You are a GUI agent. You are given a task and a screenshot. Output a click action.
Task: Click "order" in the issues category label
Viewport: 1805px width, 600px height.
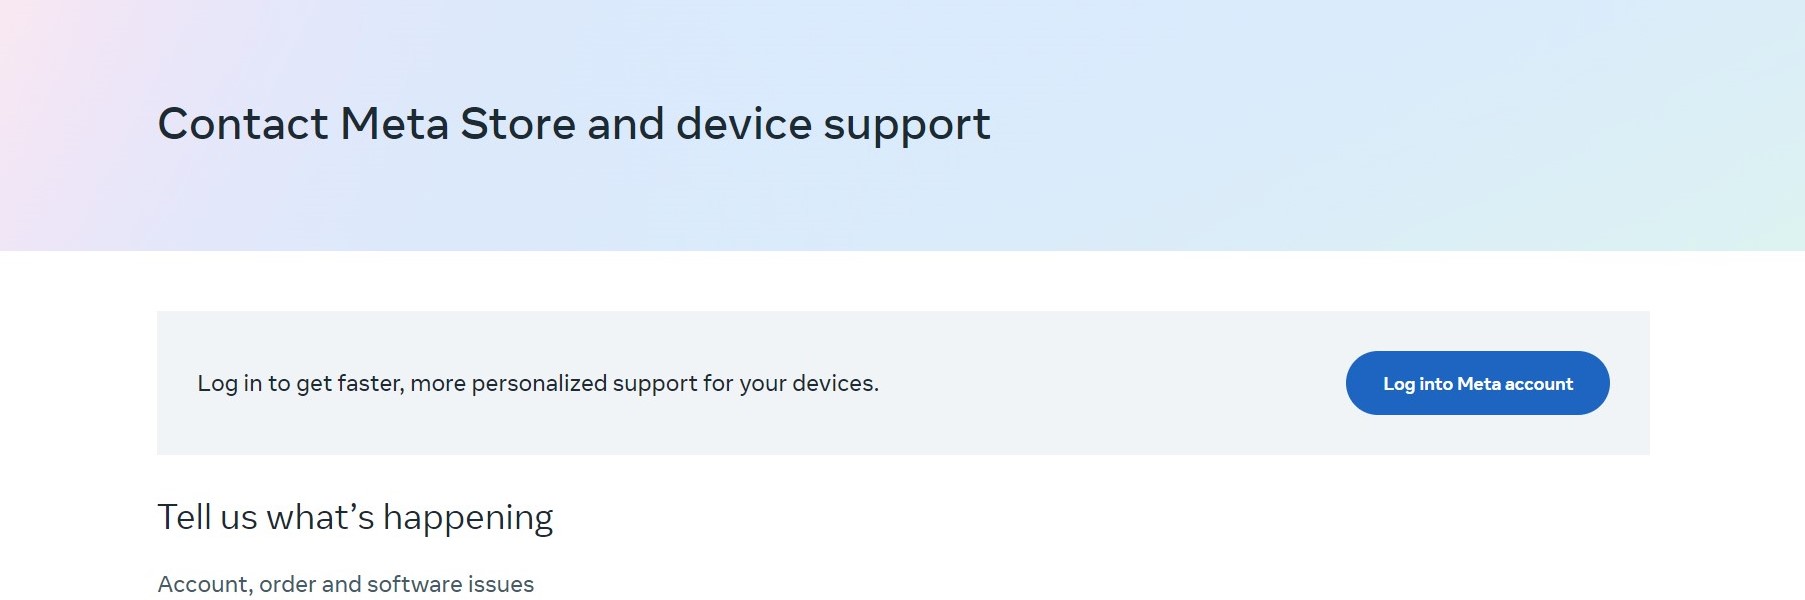pos(287,584)
